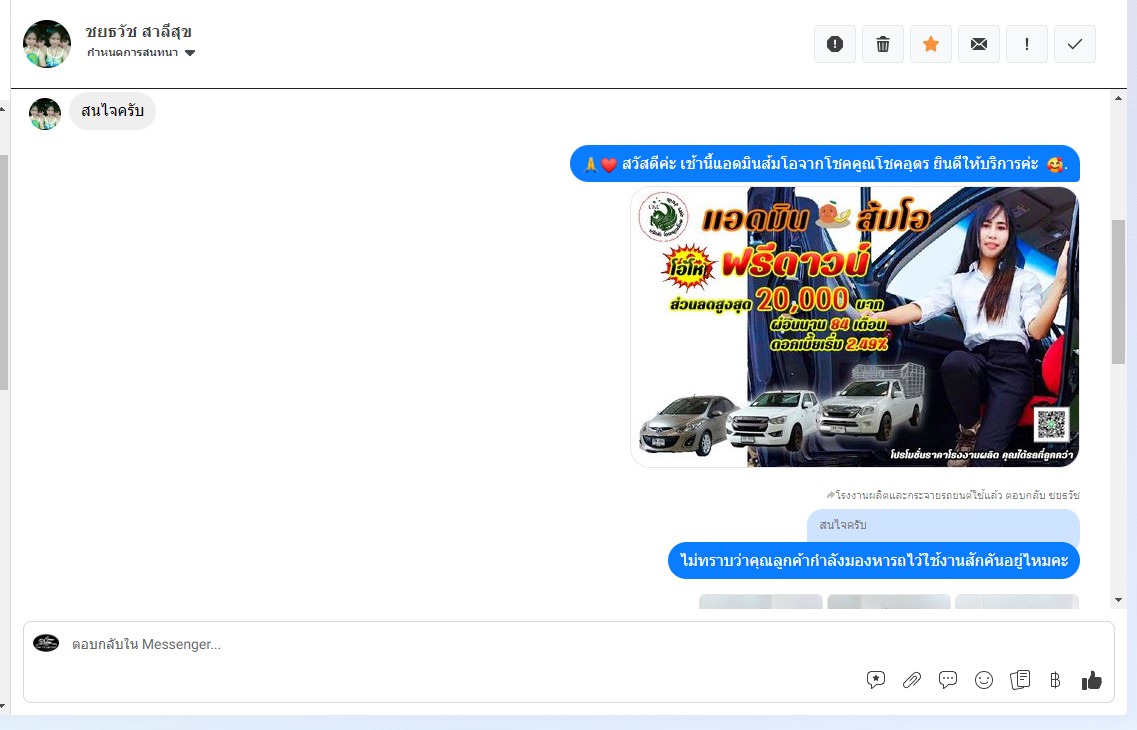
Task: Open speech bubble quick reply icon
Action: (948, 680)
